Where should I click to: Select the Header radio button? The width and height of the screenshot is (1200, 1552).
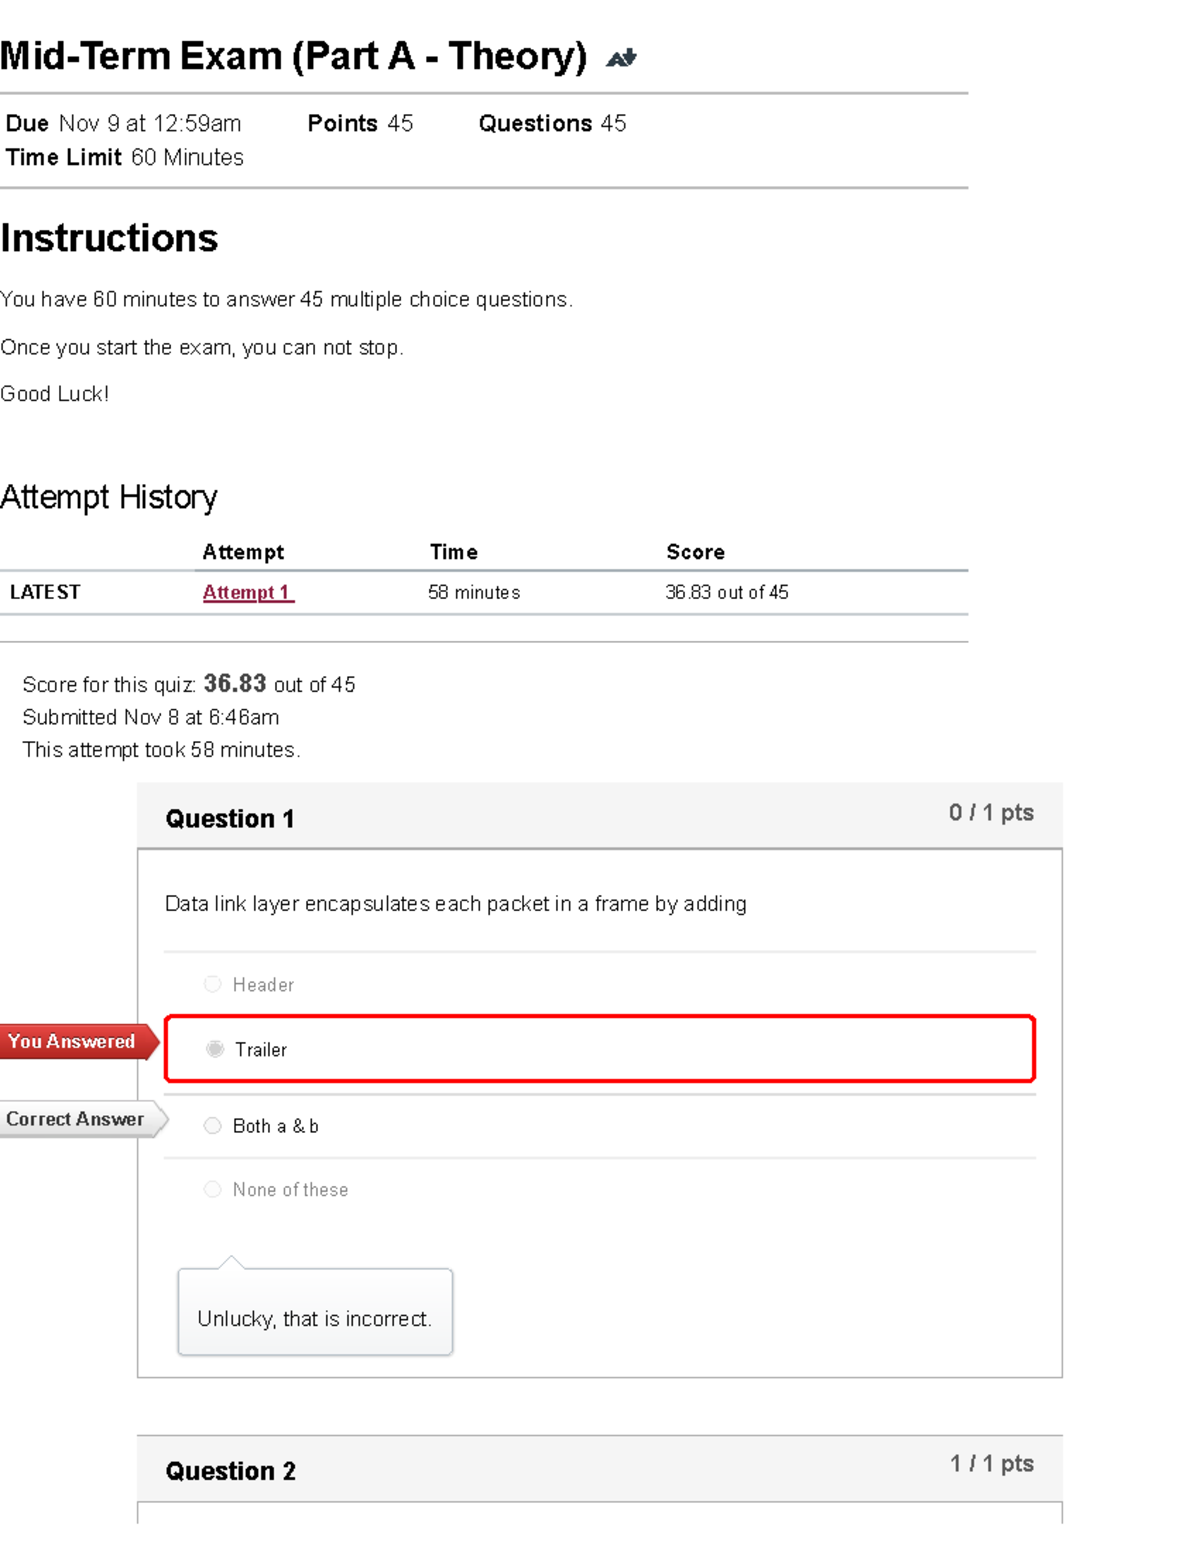point(212,984)
